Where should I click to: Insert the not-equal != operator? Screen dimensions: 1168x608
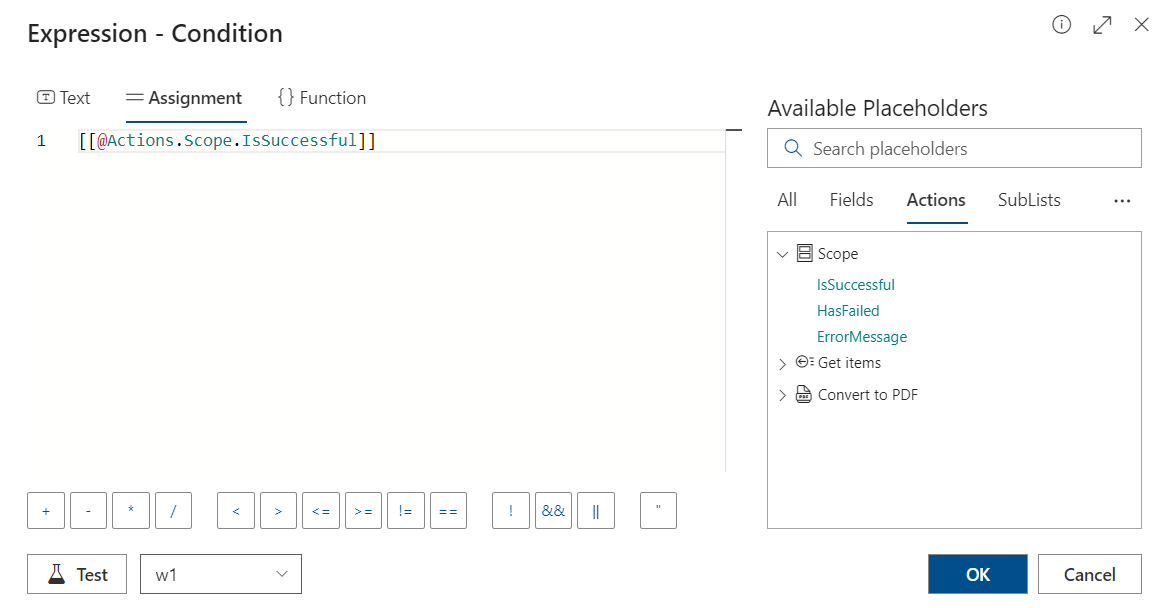405,510
